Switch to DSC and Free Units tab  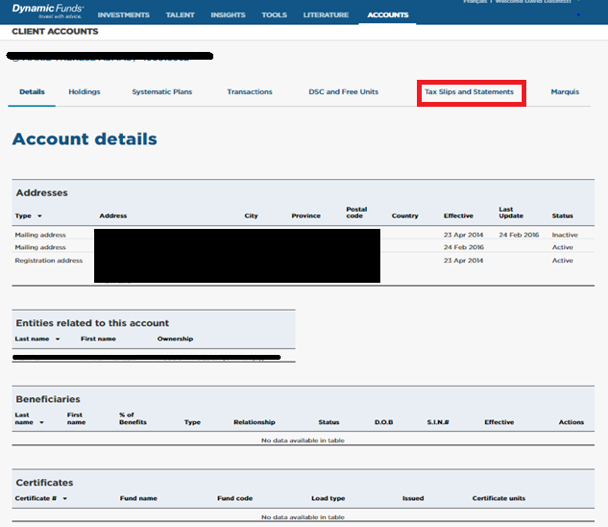pyautogui.click(x=343, y=92)
